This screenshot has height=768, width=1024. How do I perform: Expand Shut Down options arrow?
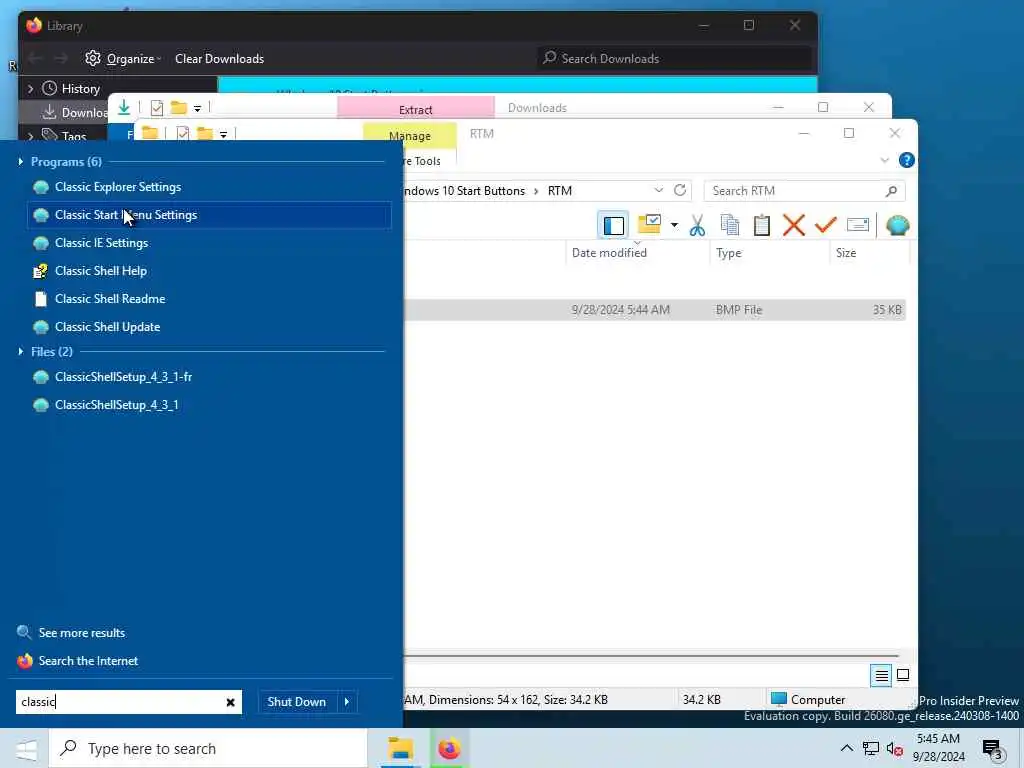[347, 702]
